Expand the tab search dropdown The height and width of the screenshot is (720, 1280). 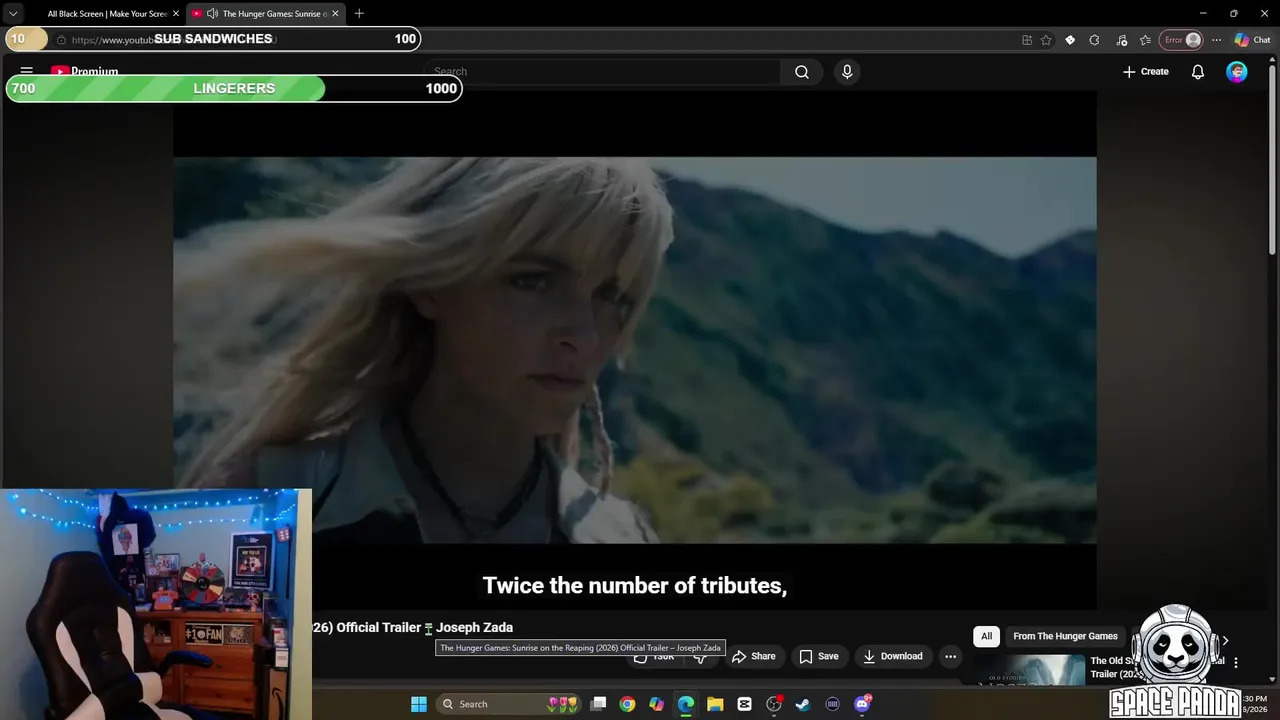(12, 14)
